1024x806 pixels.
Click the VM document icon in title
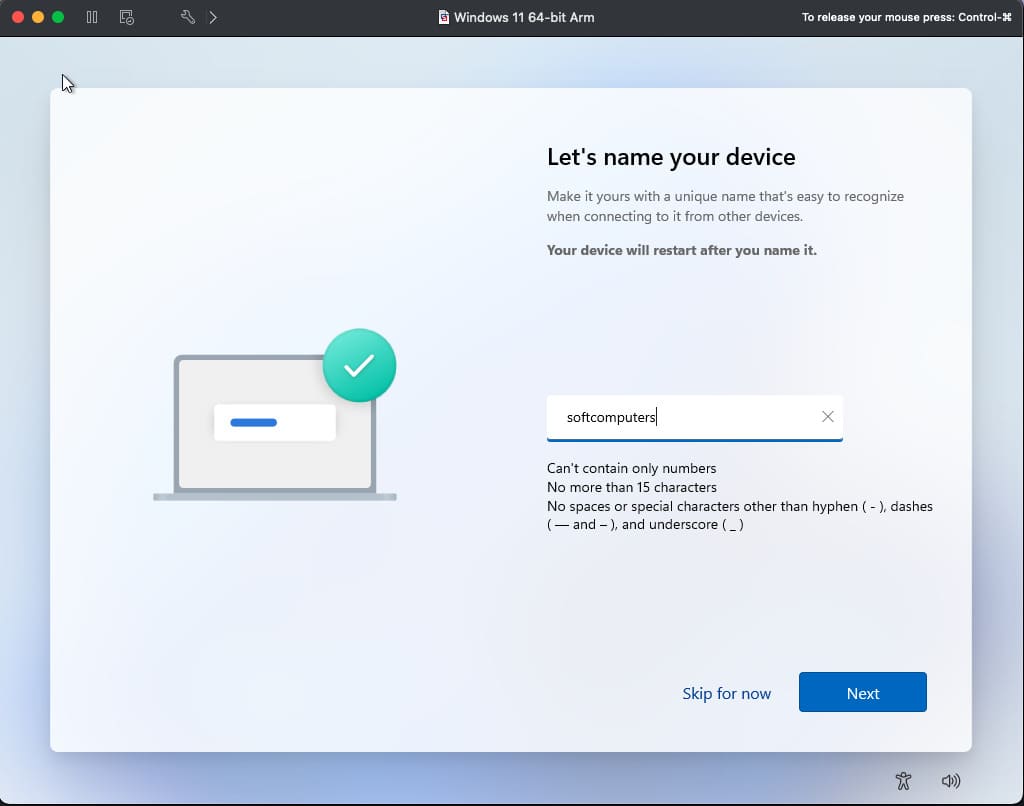(x=443, y=17)
